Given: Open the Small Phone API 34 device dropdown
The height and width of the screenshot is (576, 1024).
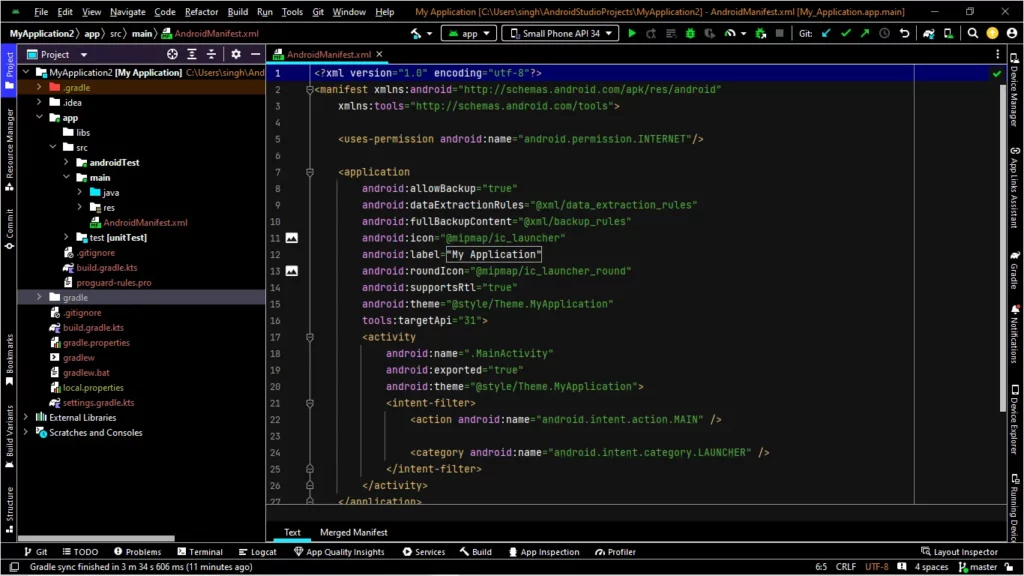Looking at the screenshot, I should pyautogui.click(x=560, y=33).
